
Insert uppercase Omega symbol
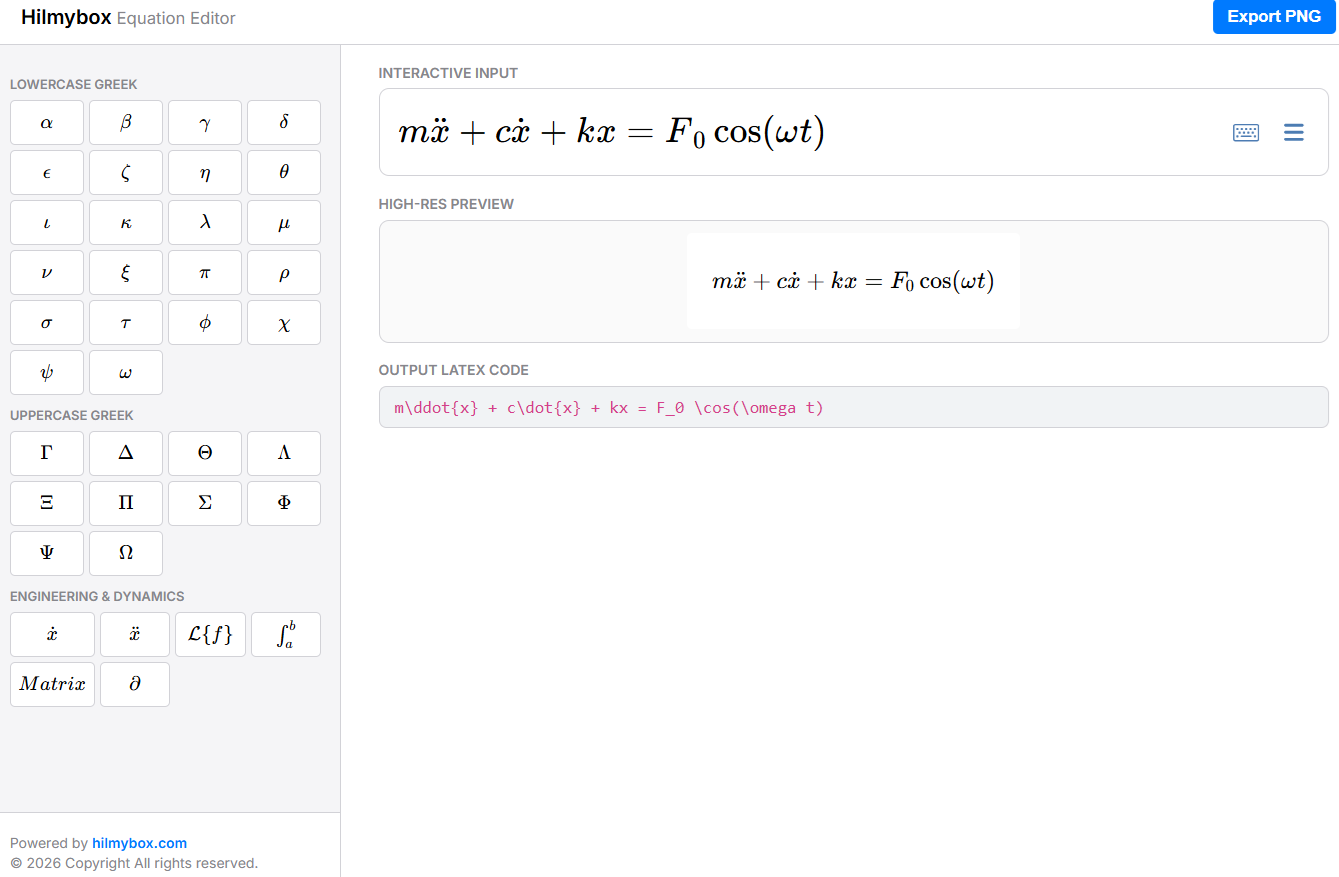tap(125, 553)
